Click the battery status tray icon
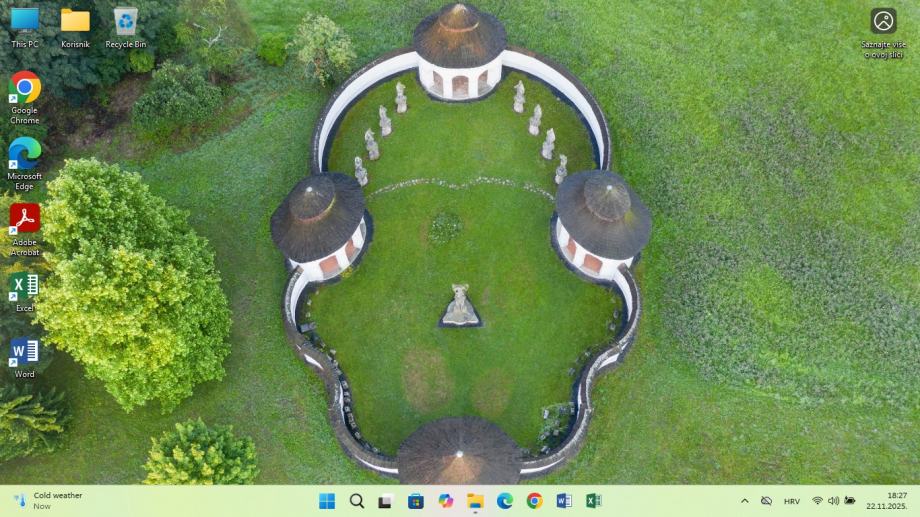 pos(850,501)
